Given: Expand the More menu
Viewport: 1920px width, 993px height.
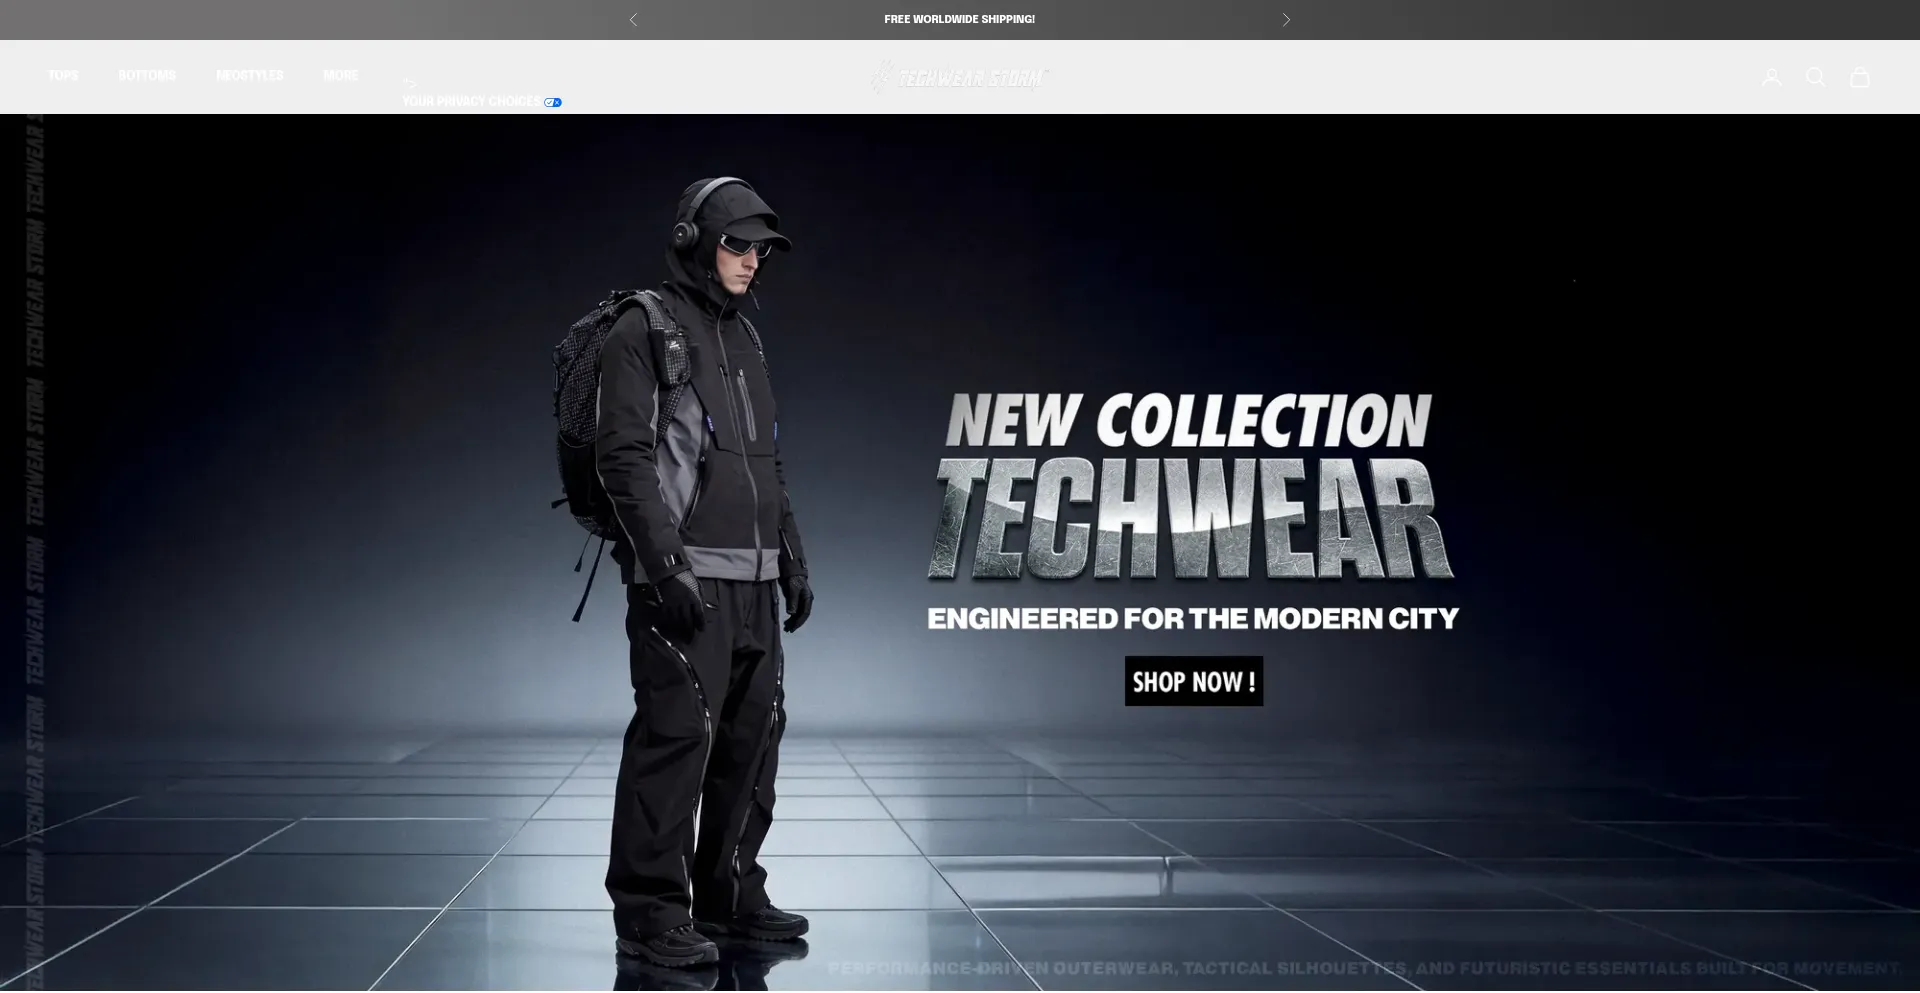Looking at the screenshot, I should point(341,76).
